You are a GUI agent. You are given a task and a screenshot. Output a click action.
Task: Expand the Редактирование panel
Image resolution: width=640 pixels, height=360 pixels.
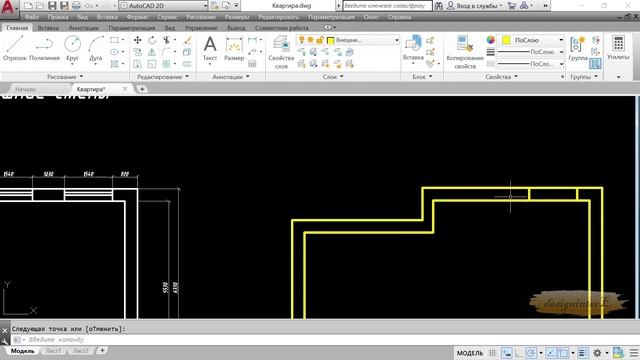[162, 77]
